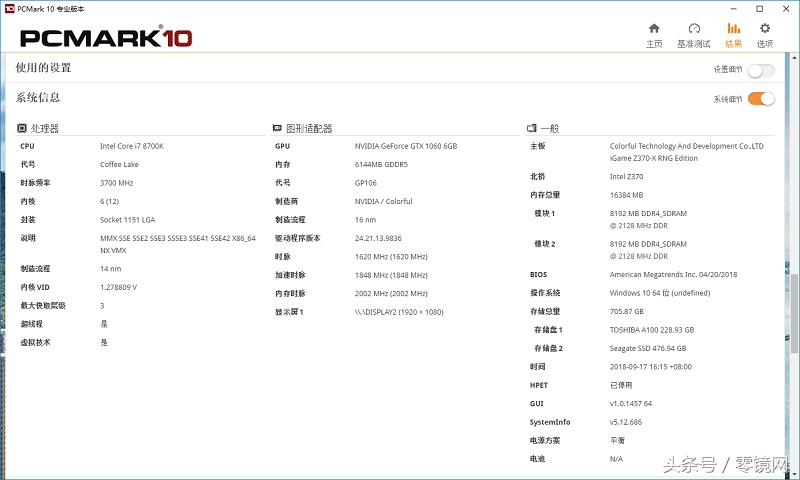Screen dimensions: 800x480
Task: Select the memory clock 2002 MHz (2002 MHz)
Action: (391, 293)
